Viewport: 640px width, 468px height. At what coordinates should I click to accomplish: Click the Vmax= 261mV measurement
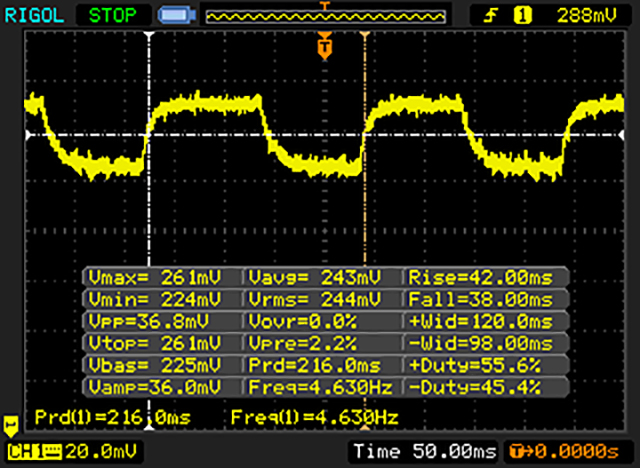pyautogui.click(x=155, y=278)
